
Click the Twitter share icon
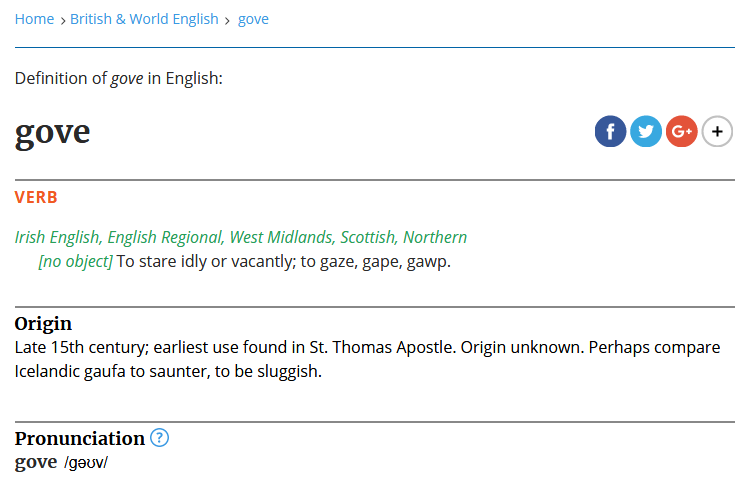[646, 131]
